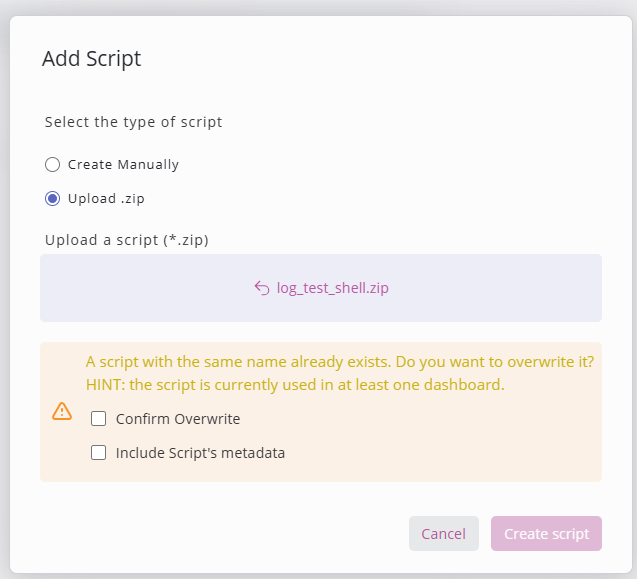This screenshot has width=637, height=579.
Task: Click the "Select the type of script" heading
Action: [133, 122]
